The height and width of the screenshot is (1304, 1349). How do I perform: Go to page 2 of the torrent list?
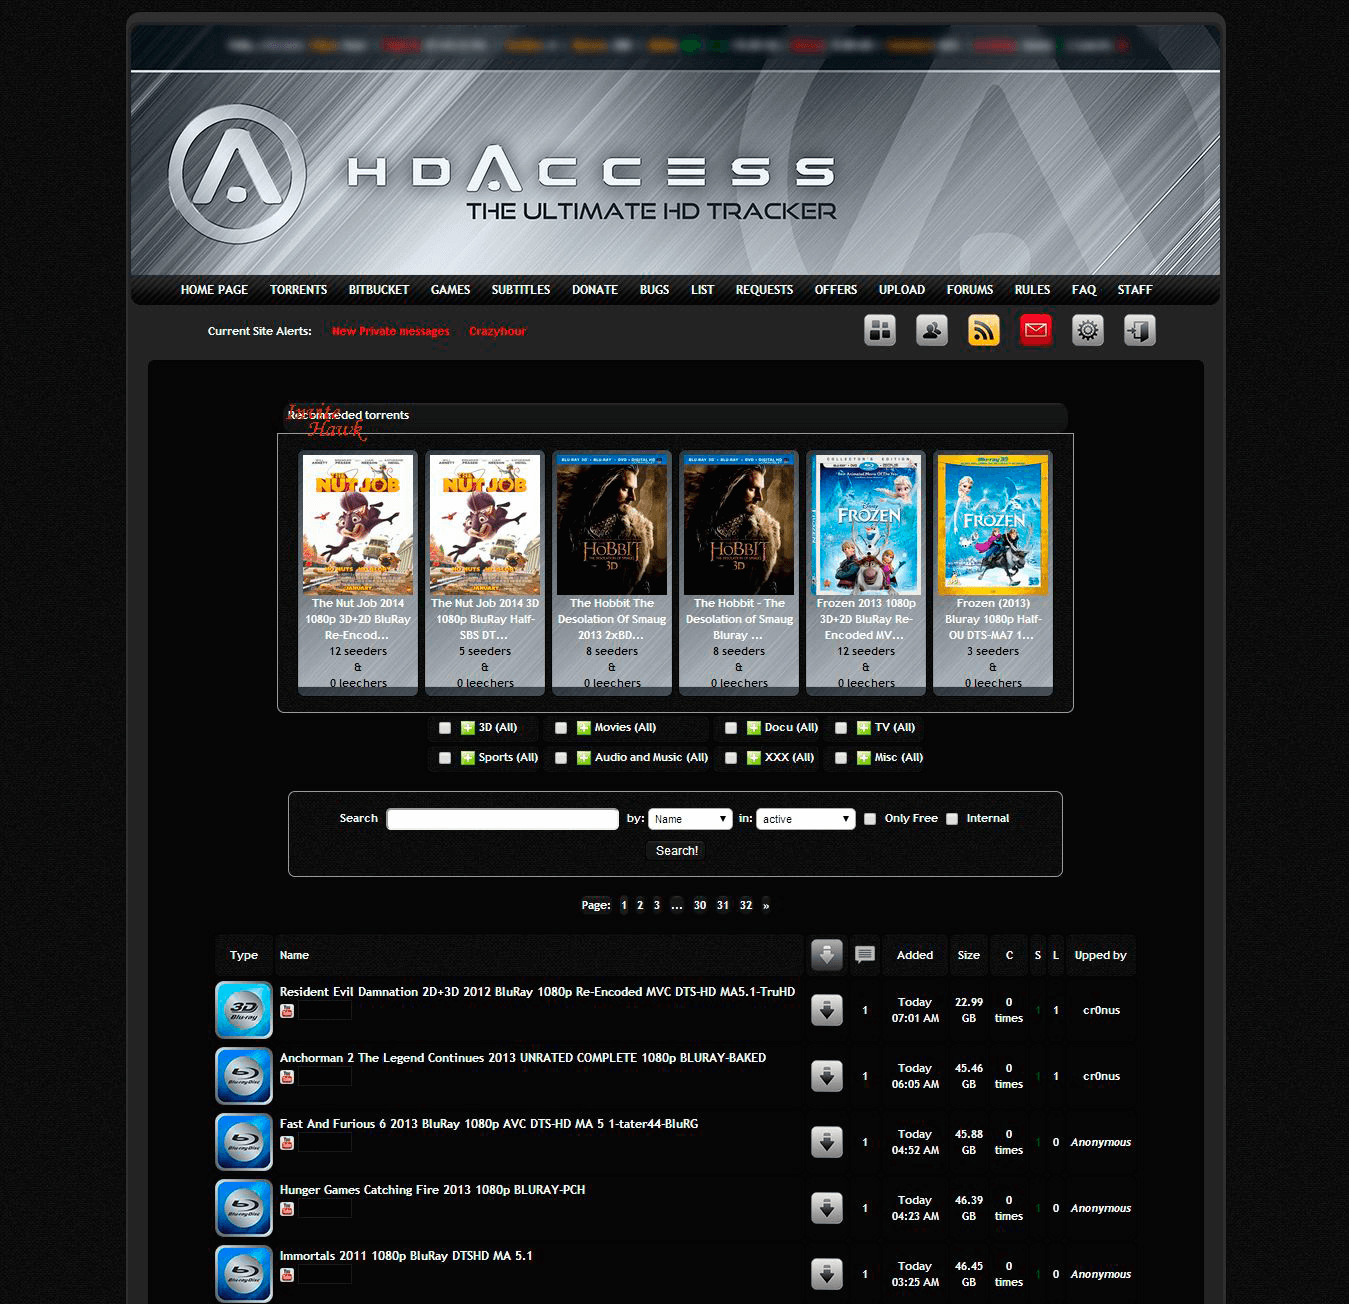click(x=640, y=905)
